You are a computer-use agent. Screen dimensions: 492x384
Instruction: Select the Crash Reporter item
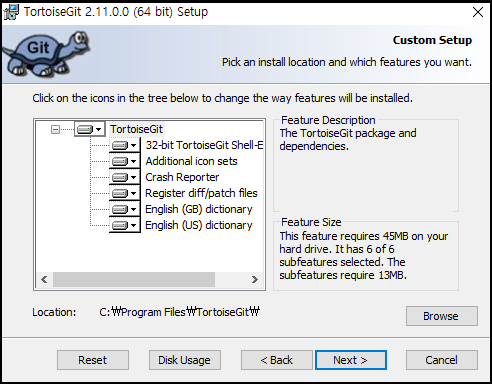(182, 177)
